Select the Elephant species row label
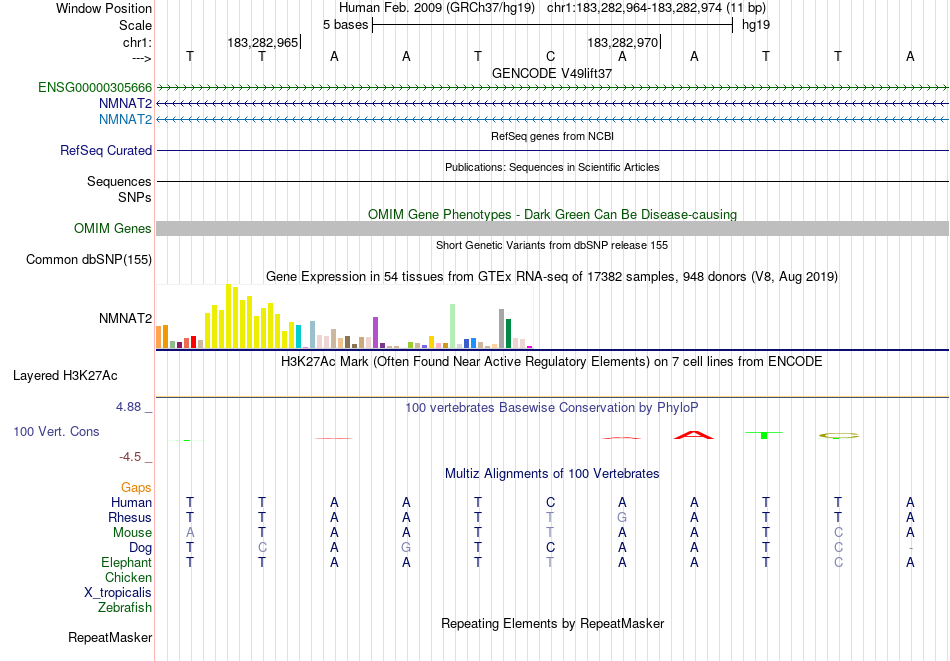The height and width of the screenshot is (661, 950). tap(127, 562)
